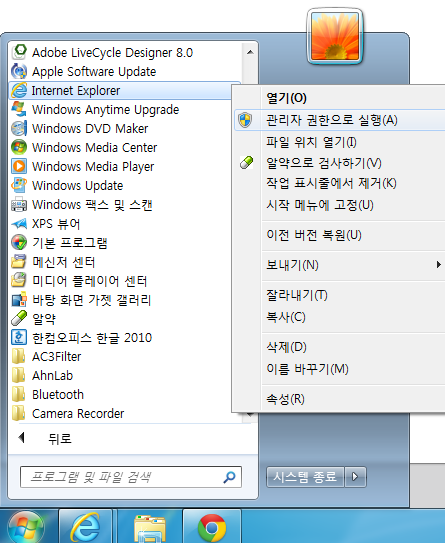This screenshot has height=543, width=447.
Task: Click the magnifier icon in the search box
Action: tap(229, 477)
